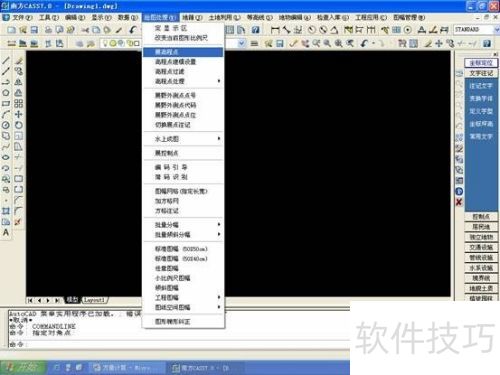Select the Explode modify tool
500x375 pixels.
coord(18,222)
